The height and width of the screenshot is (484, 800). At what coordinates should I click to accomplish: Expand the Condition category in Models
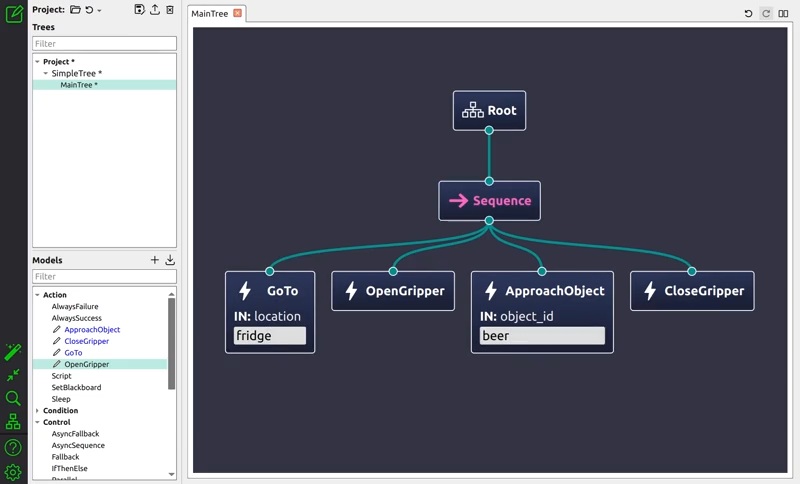37,410
